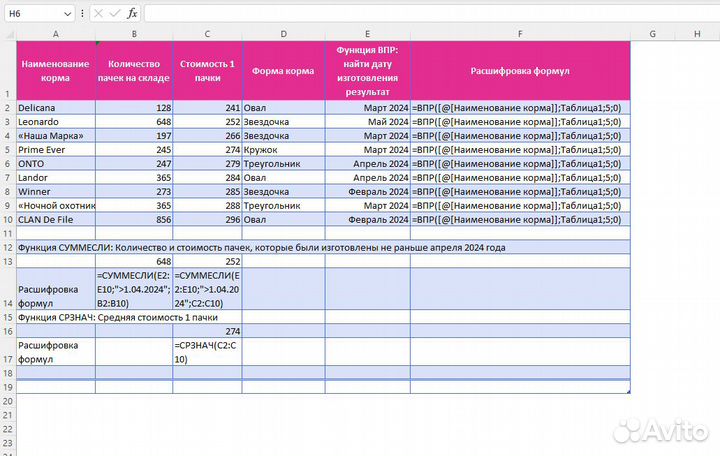
Task: Select column H header
Action: (697, 34)
